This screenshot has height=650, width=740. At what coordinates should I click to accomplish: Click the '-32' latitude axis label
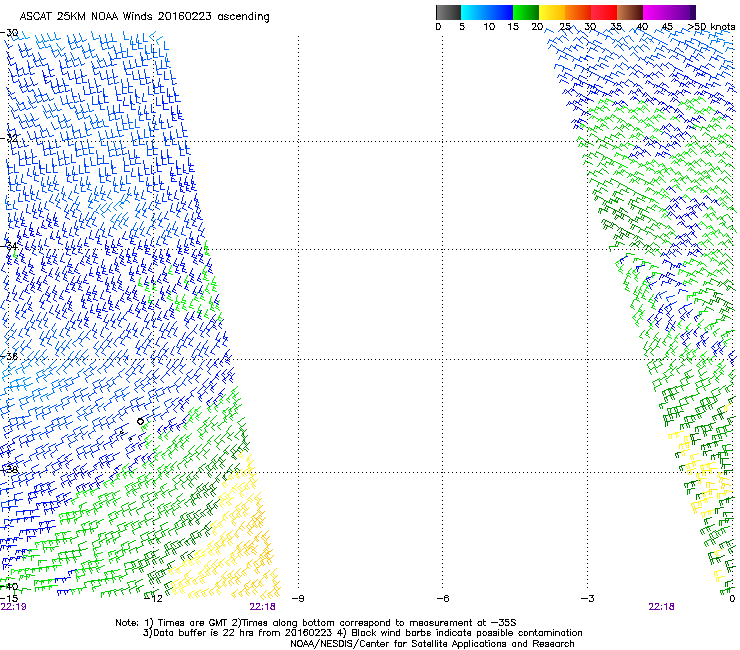point(9,138)
